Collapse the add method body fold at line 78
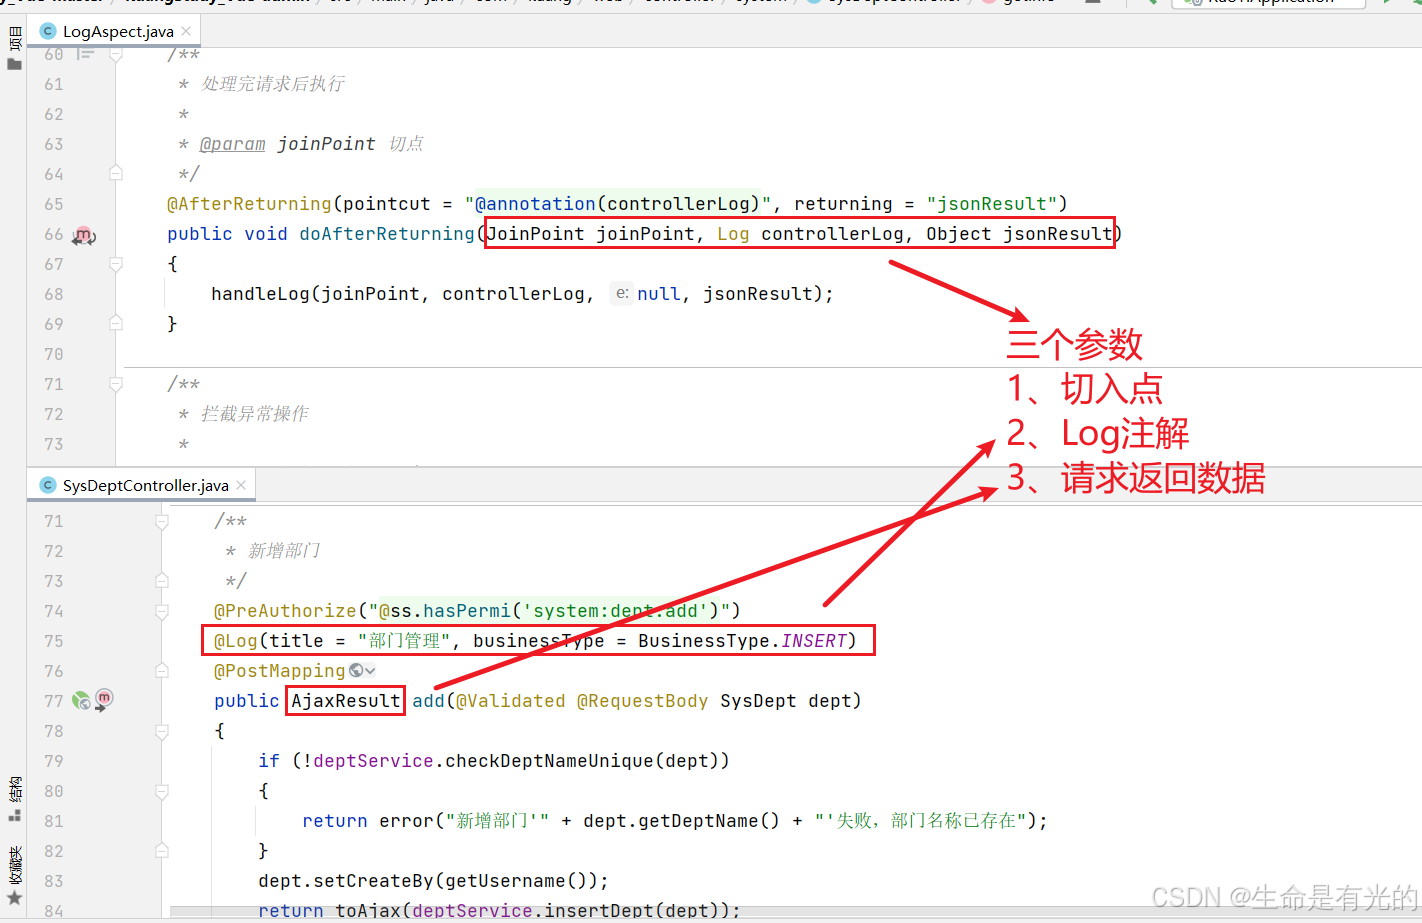 click(162, 731)
